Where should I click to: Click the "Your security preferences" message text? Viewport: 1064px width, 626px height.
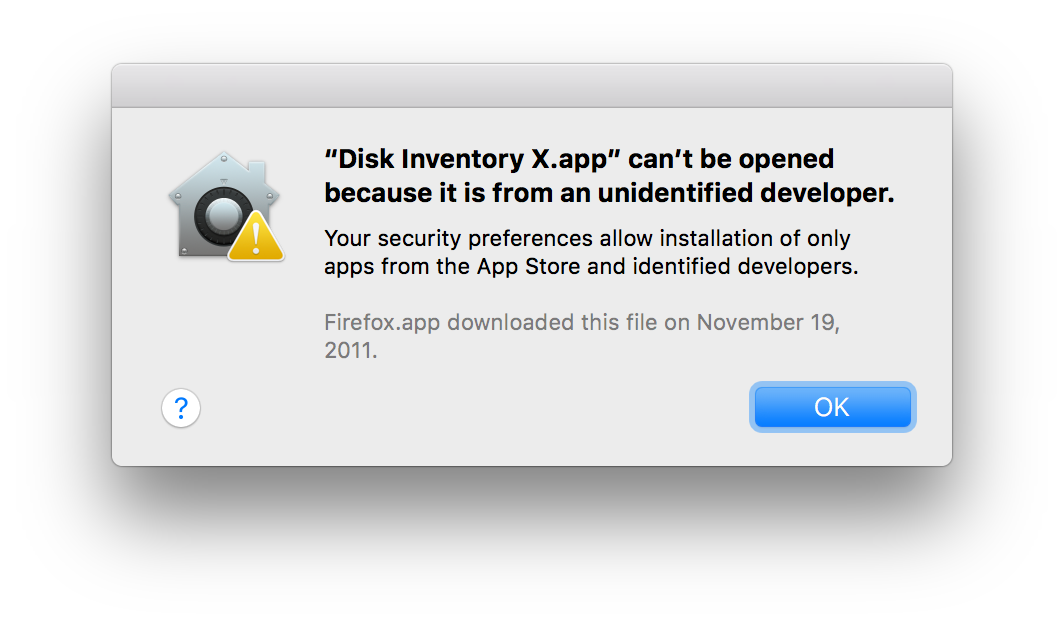[x=459, y=239]
